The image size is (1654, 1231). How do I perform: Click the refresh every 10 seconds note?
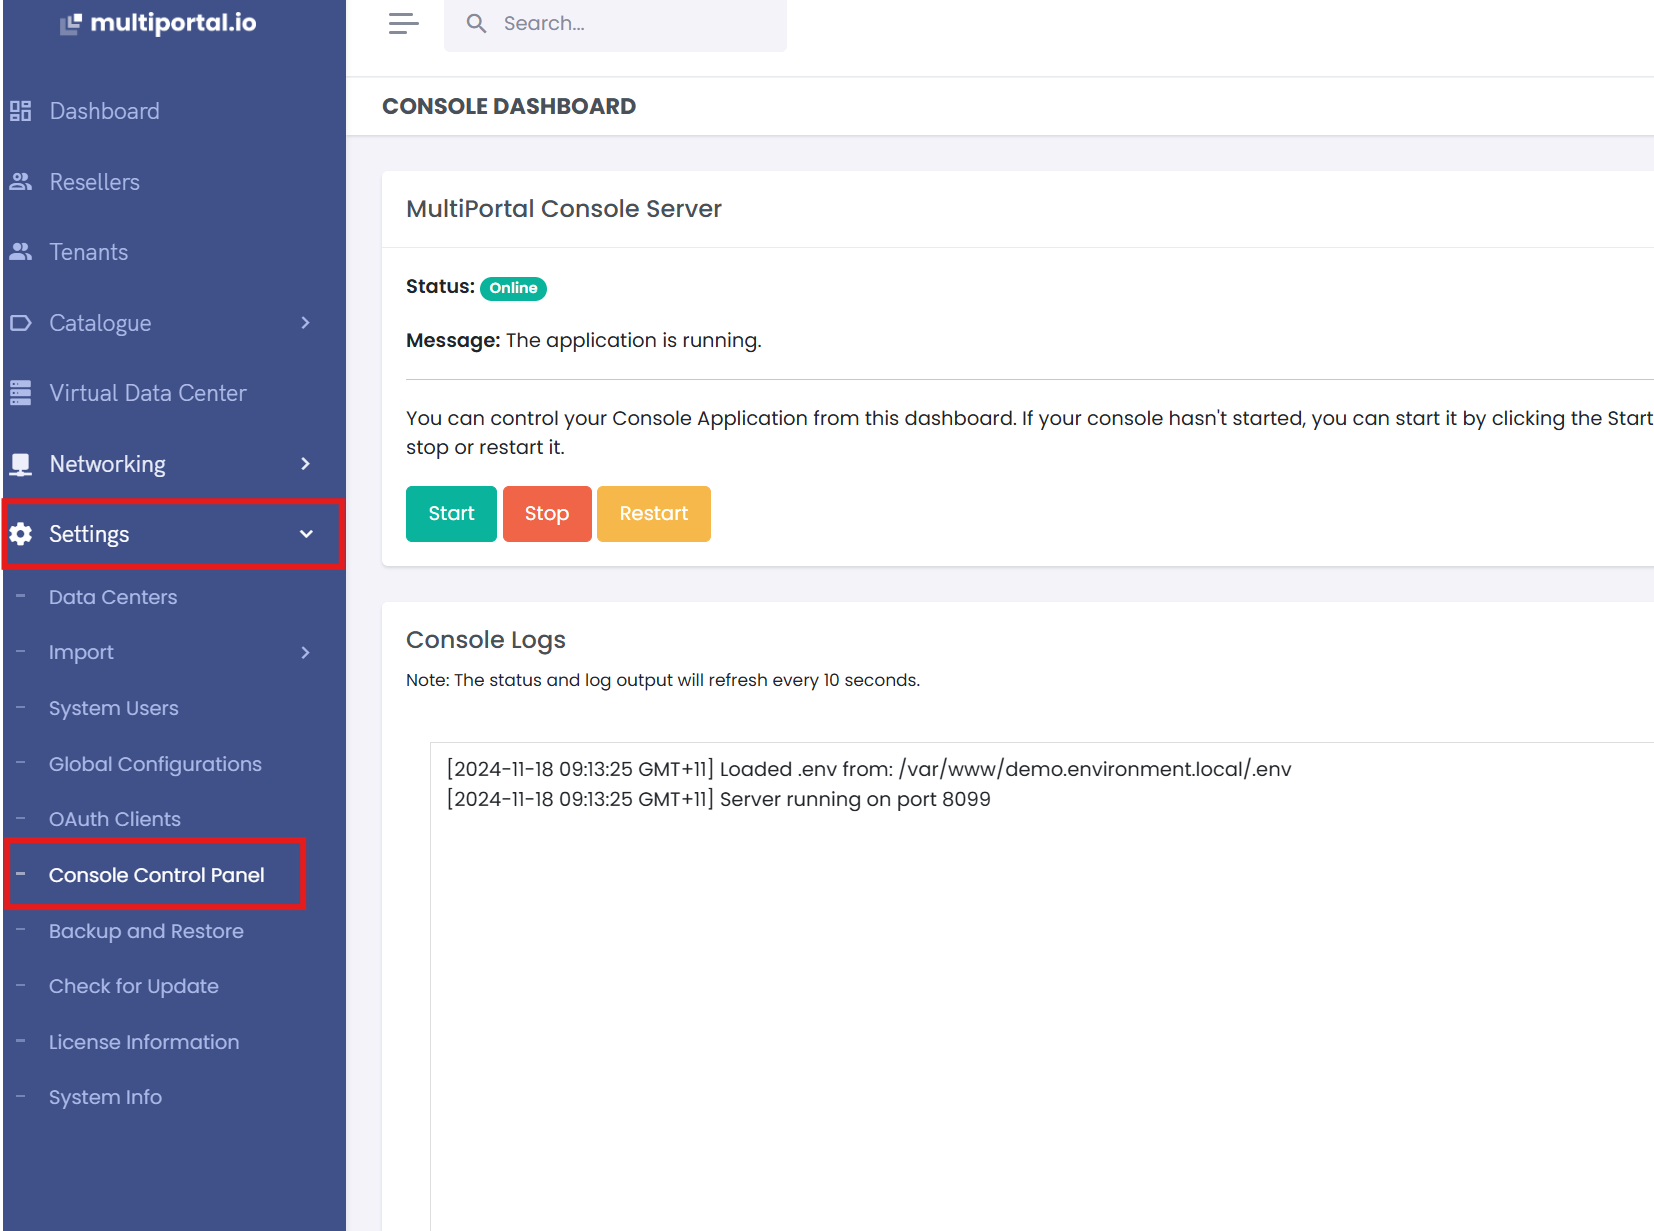663,680
